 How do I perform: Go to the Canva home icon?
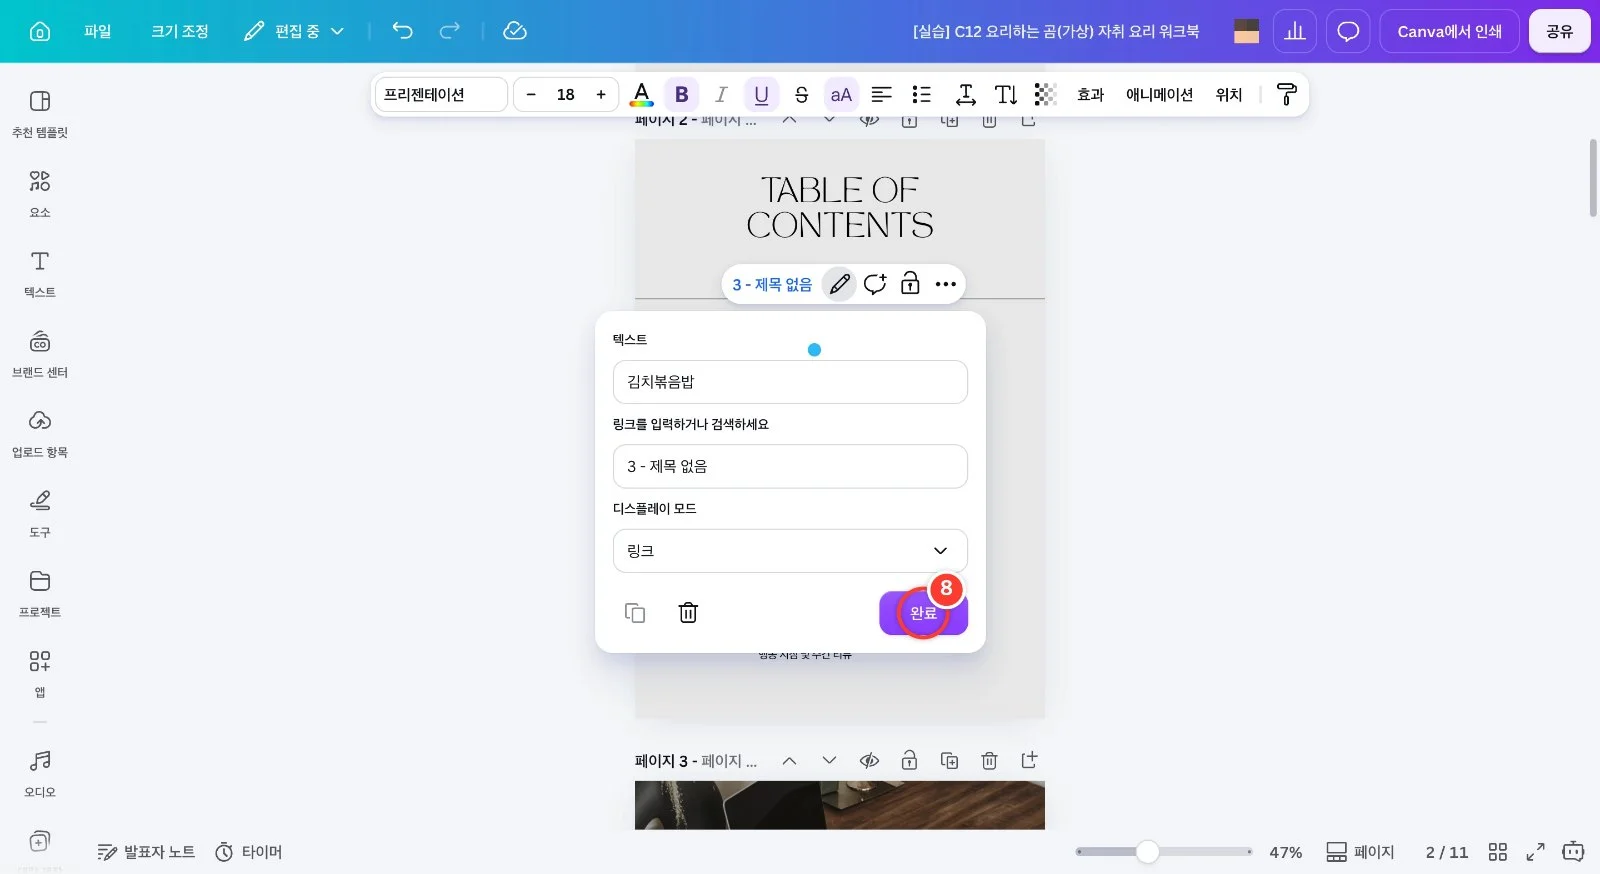tap(40, 31)
